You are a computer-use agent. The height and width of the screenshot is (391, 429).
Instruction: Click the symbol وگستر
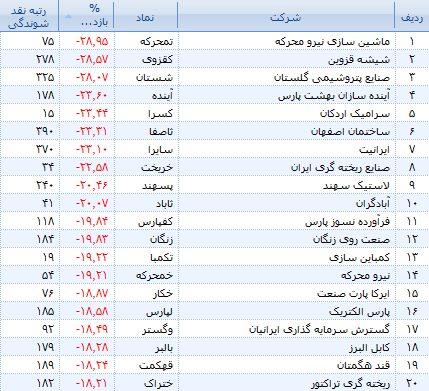(158, 329)
